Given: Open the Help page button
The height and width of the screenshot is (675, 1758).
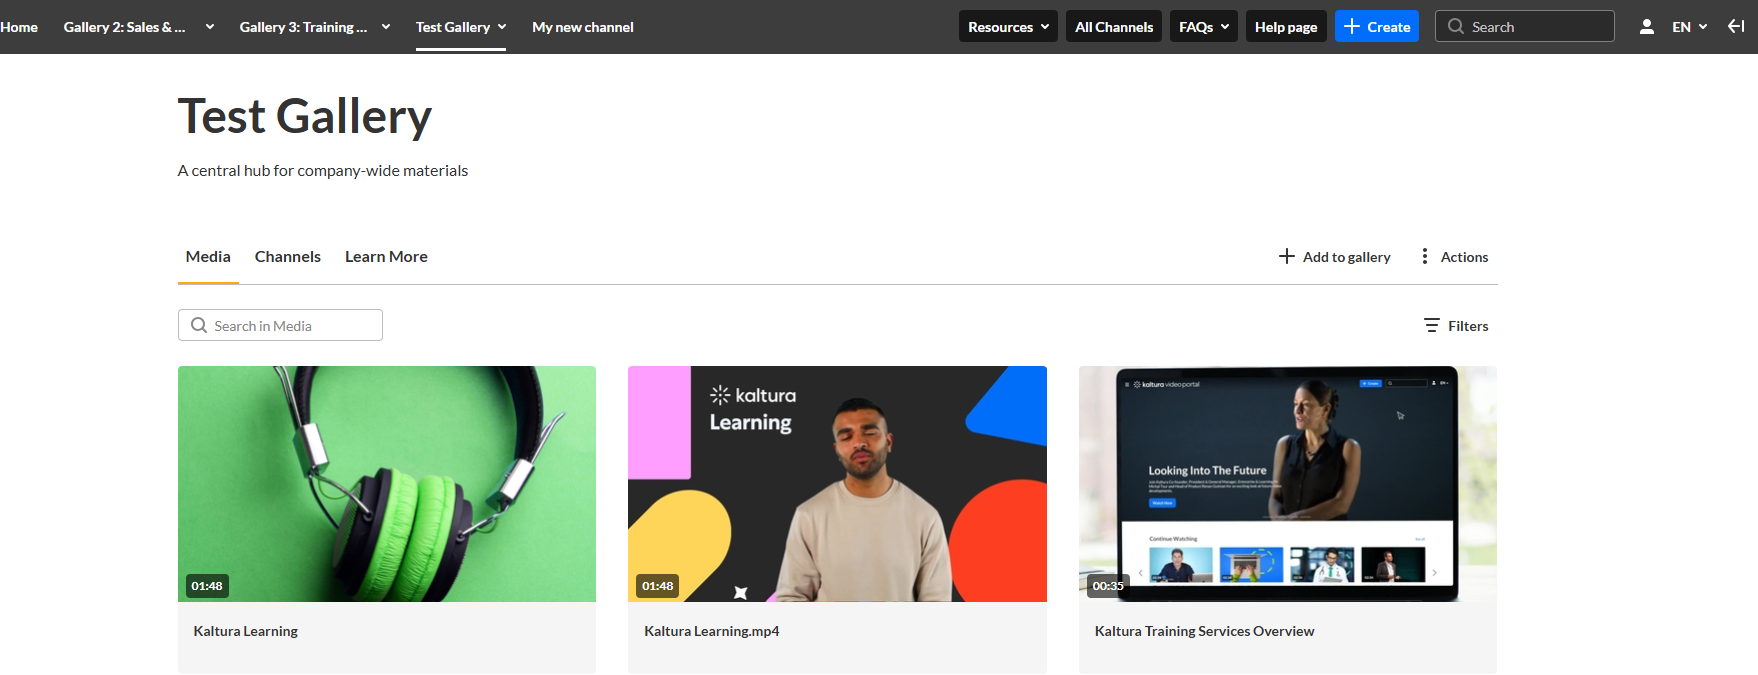Looking at the screenshot, I should point(1286,27).
